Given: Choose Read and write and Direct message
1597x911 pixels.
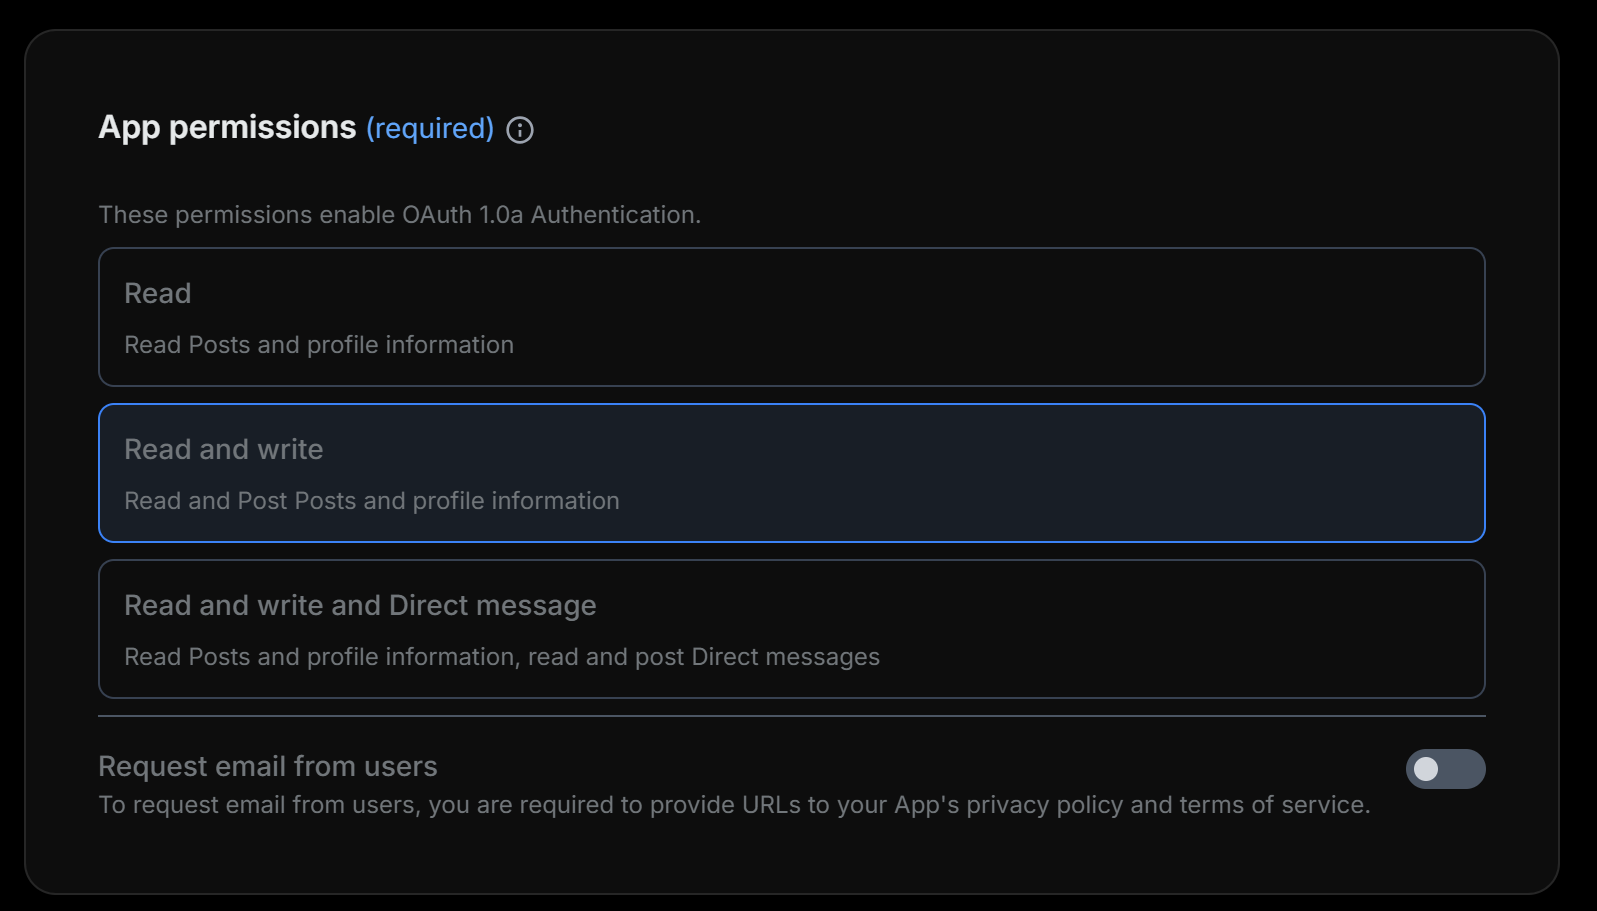Looking at the screenshot, I should click(790, 629).
